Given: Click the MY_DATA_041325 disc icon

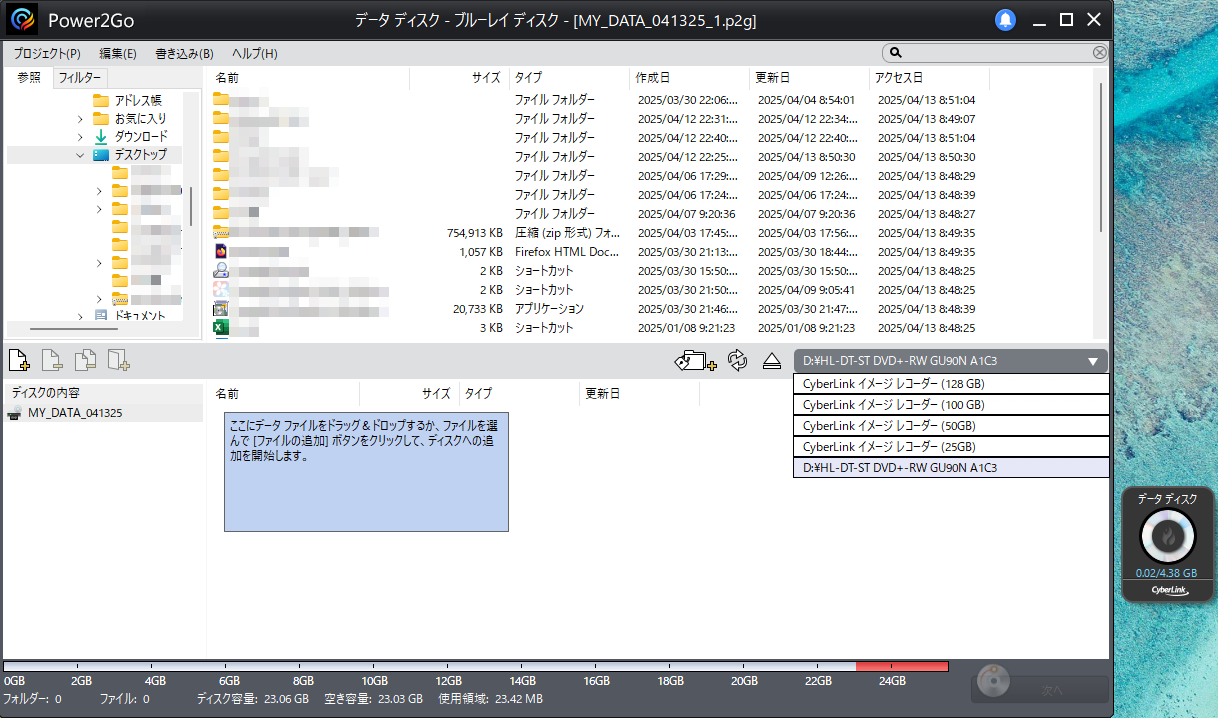Looking at the screenshot, I should click(x=15, y=413).
